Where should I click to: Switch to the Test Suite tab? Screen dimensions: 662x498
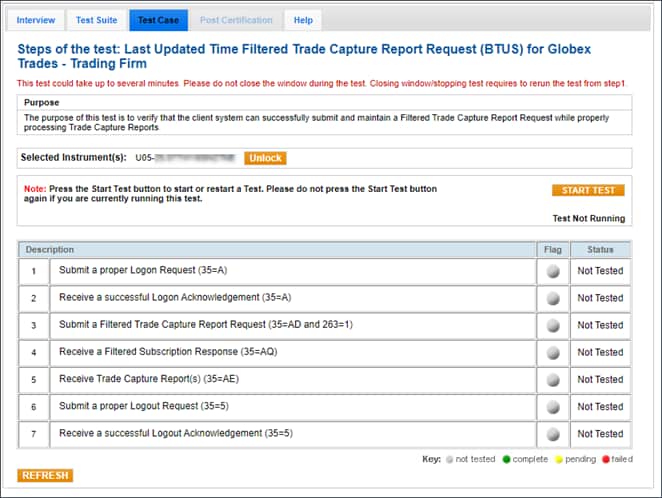[x=96, y=20]
